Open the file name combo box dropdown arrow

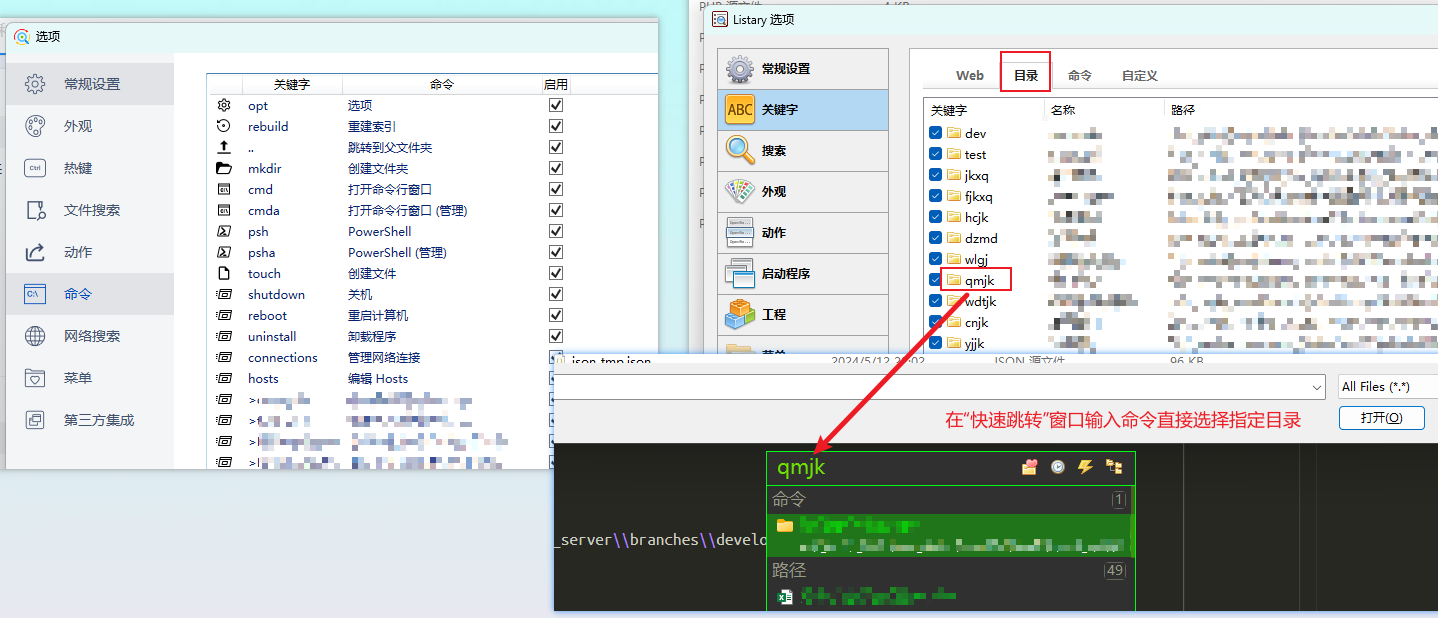tap(1318, 387)
